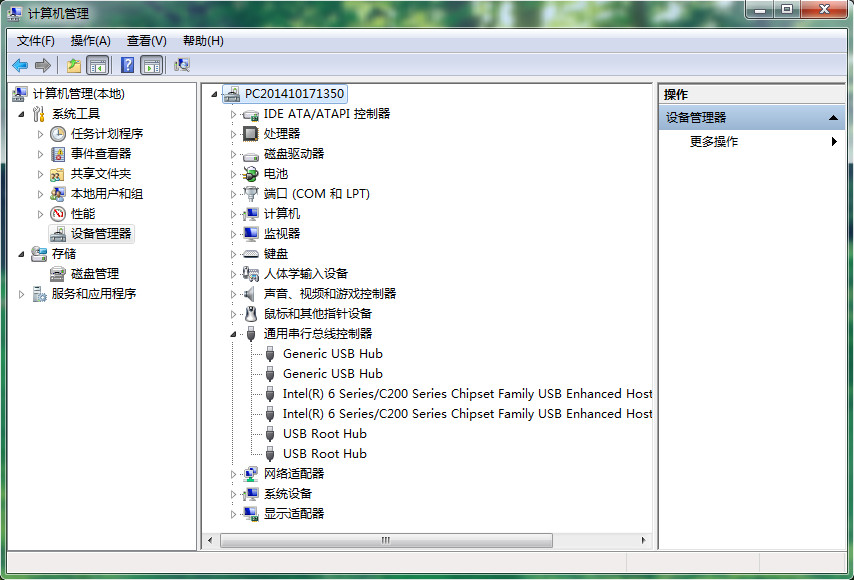Click the 显示适配器 display icon
This screenshot has height=580, width=854.
tap(251, 514)
